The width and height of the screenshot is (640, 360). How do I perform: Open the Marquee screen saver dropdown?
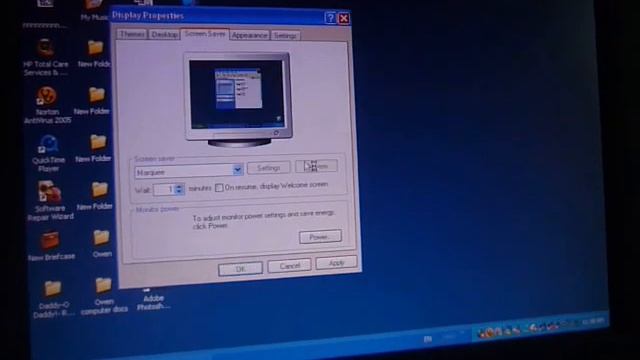237,170
